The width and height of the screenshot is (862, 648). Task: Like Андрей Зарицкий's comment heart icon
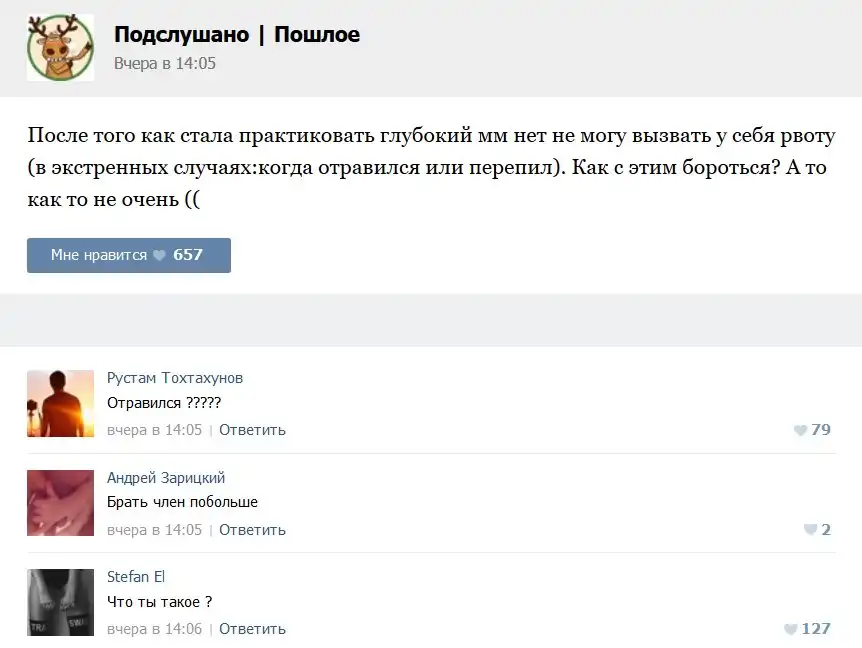pos(810,530)
